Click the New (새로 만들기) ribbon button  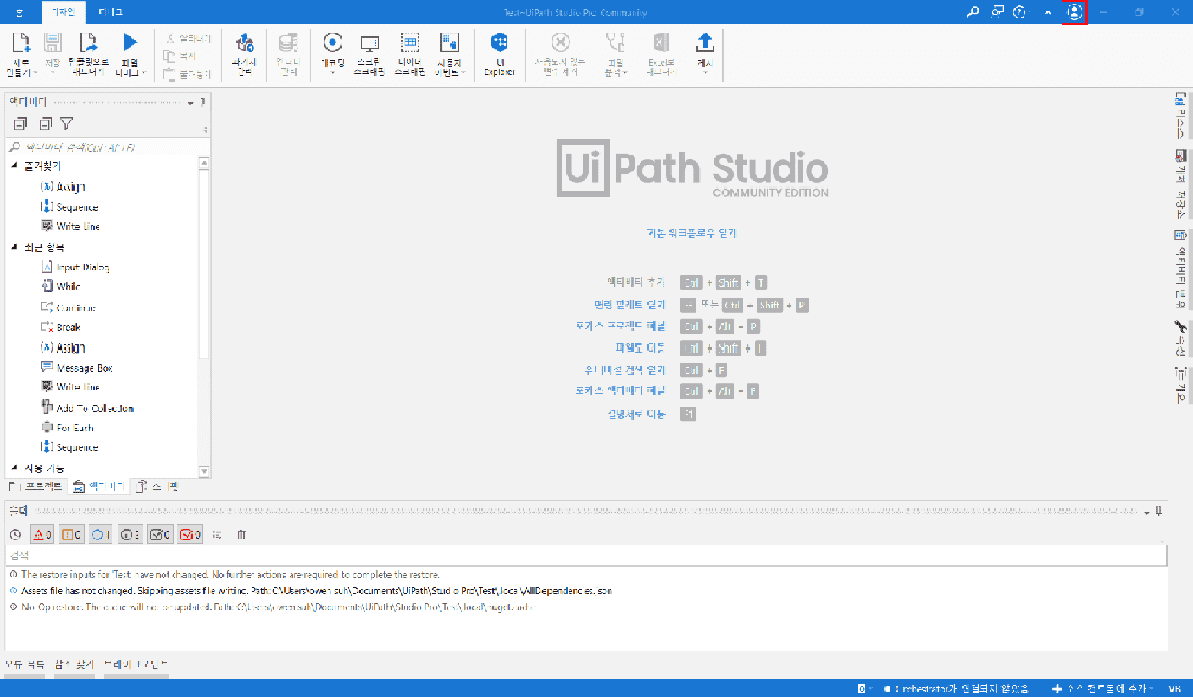[21, 53]
